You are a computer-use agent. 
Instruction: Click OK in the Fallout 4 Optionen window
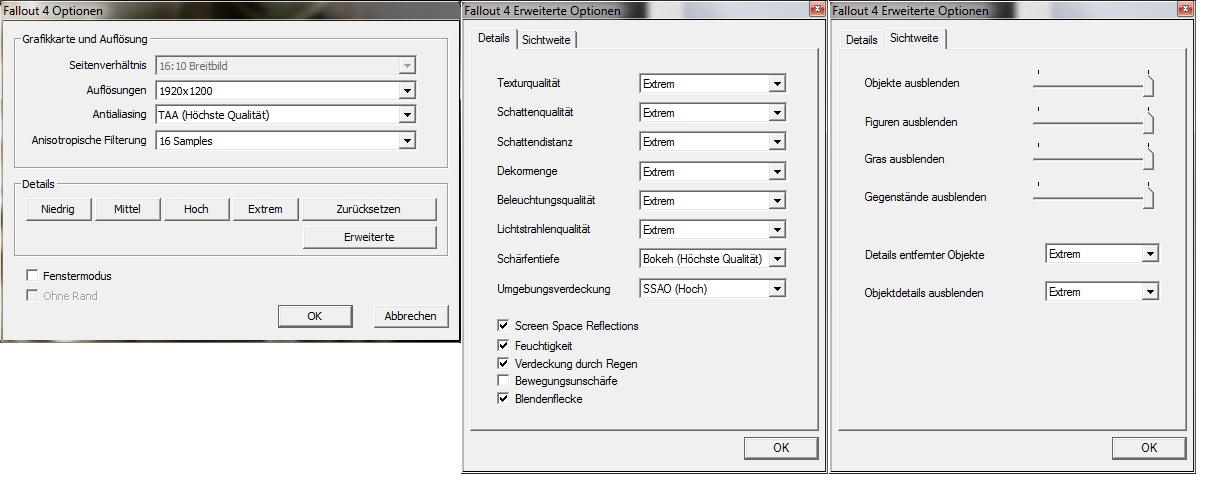coord(314,316)
